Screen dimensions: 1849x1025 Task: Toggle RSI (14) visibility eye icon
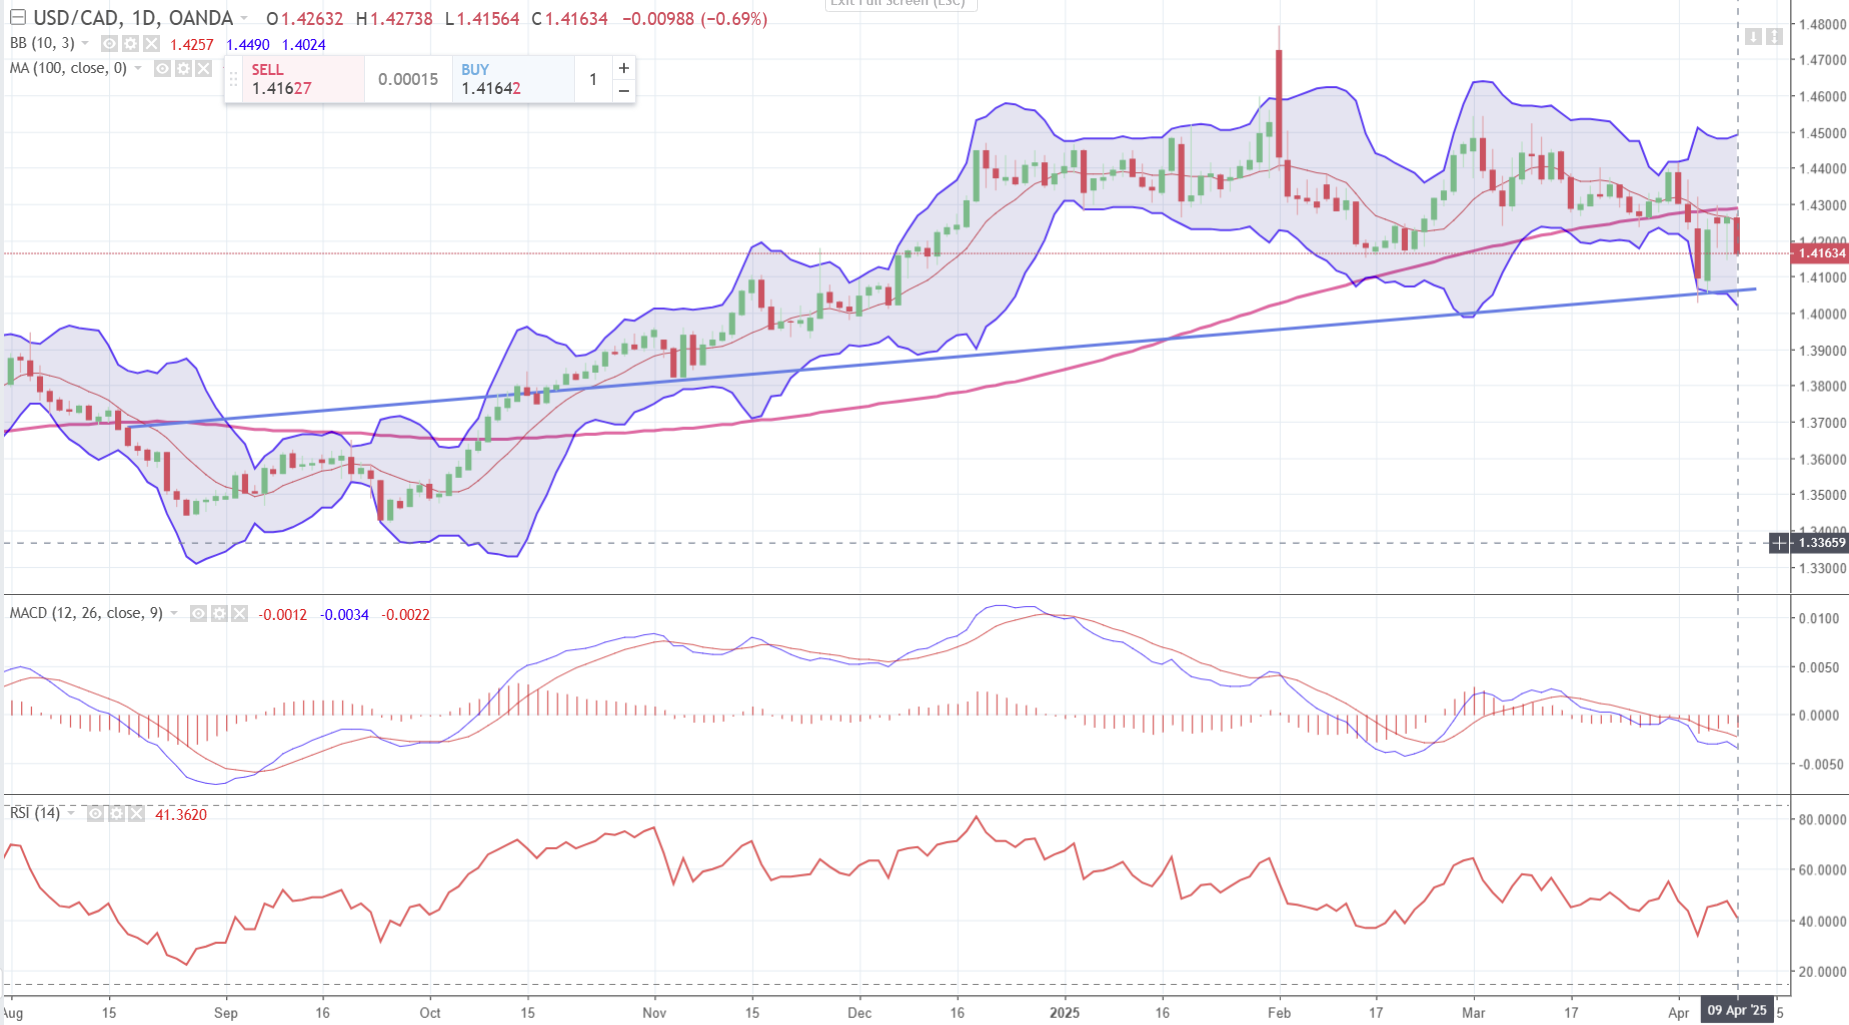(95, 814)
